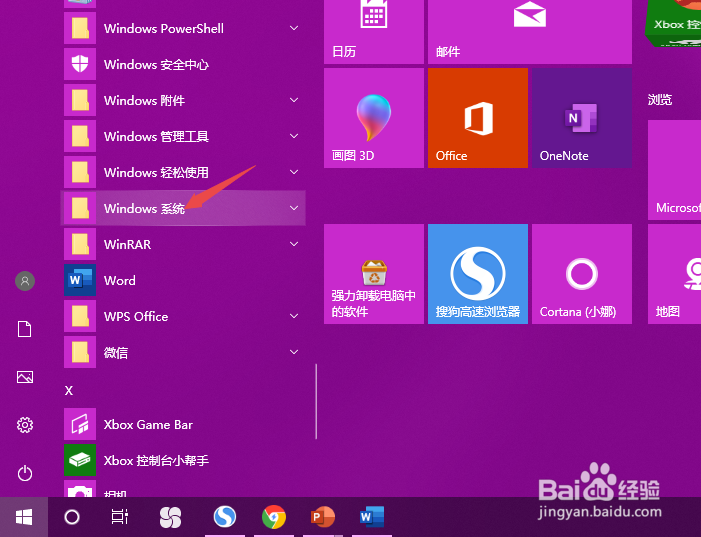Click the app list scrollbar
701x537 pixels.
(x=316, y=401)
